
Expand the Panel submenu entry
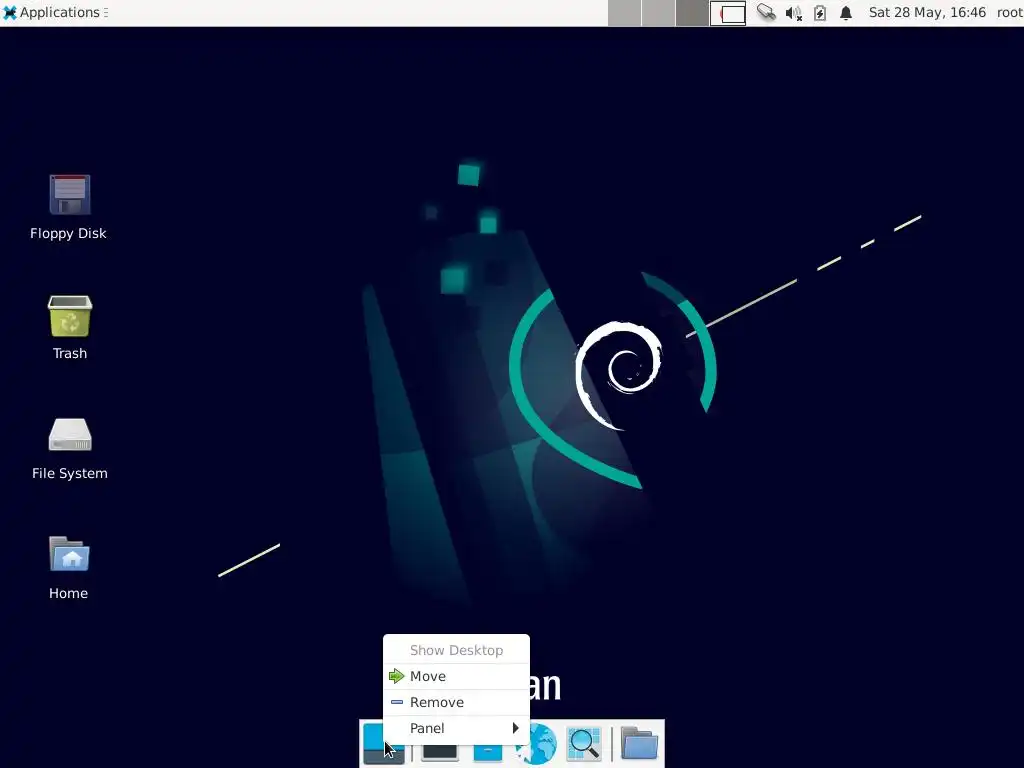[x=456, y=728]
